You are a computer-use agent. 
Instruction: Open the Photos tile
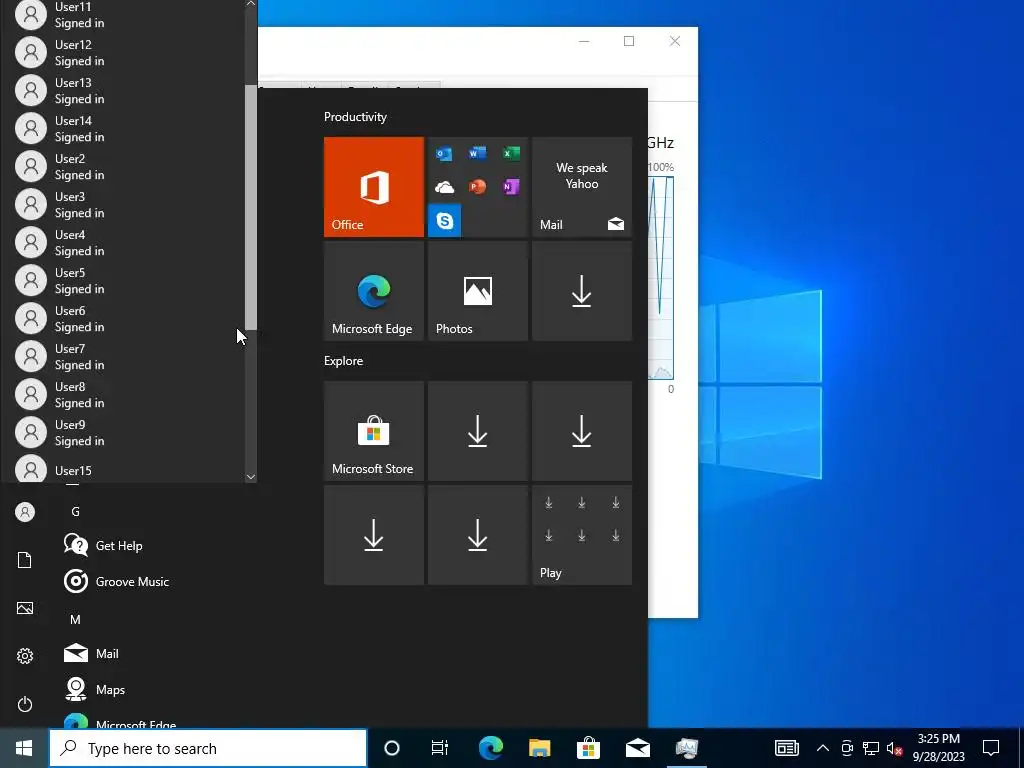(x=477, y=291)
